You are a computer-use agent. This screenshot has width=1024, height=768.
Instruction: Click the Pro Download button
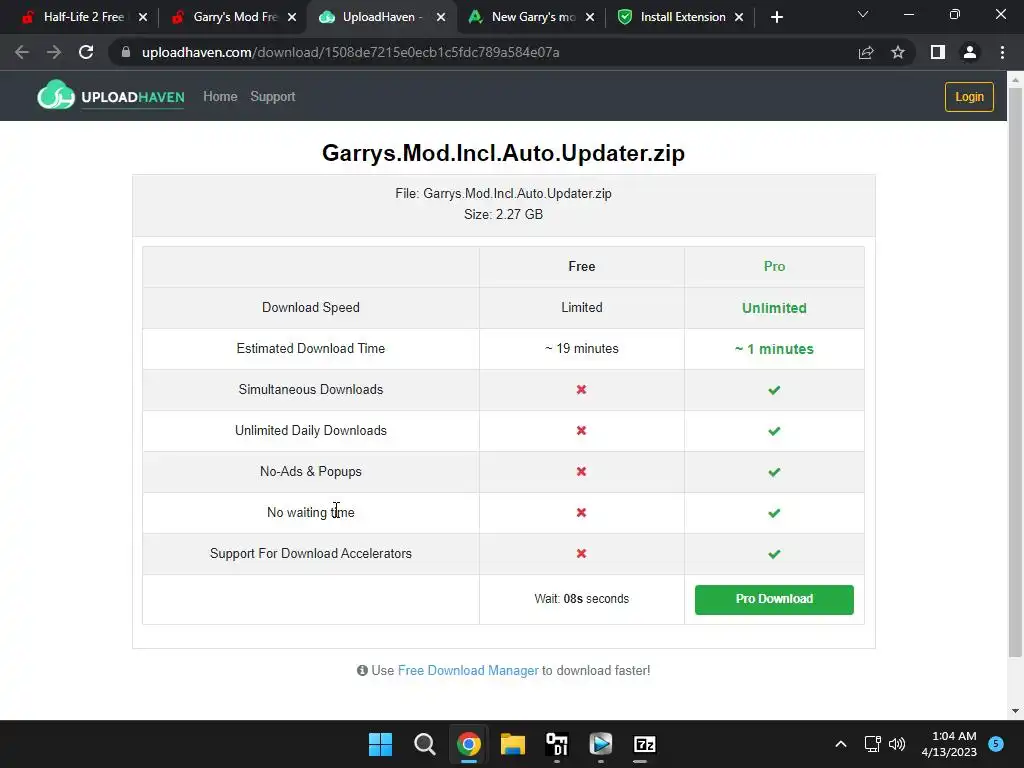774,600
